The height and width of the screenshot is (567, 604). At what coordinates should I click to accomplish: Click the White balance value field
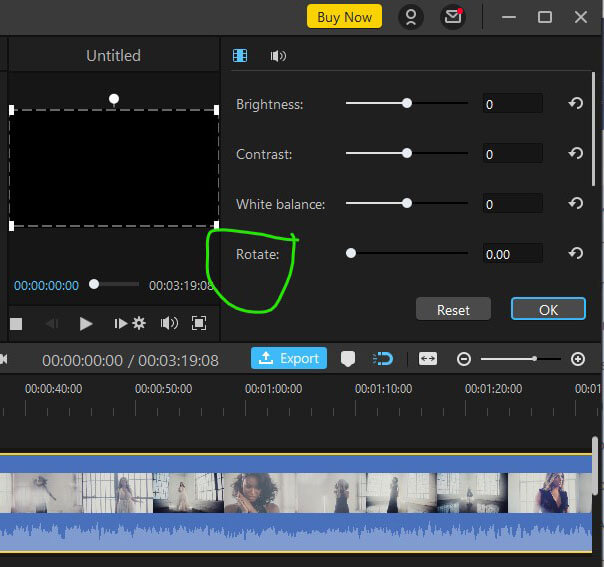(x=513, y=204)
